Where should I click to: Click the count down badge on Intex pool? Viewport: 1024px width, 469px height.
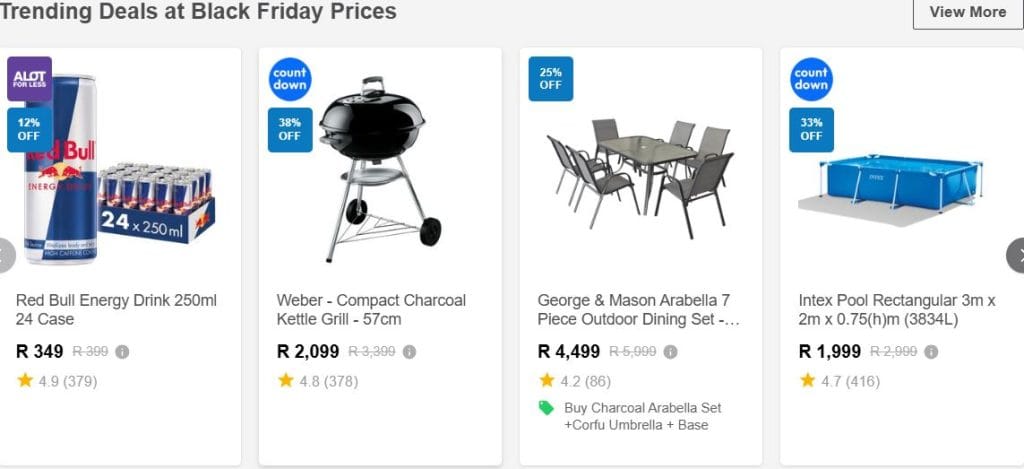click(811, 80)
